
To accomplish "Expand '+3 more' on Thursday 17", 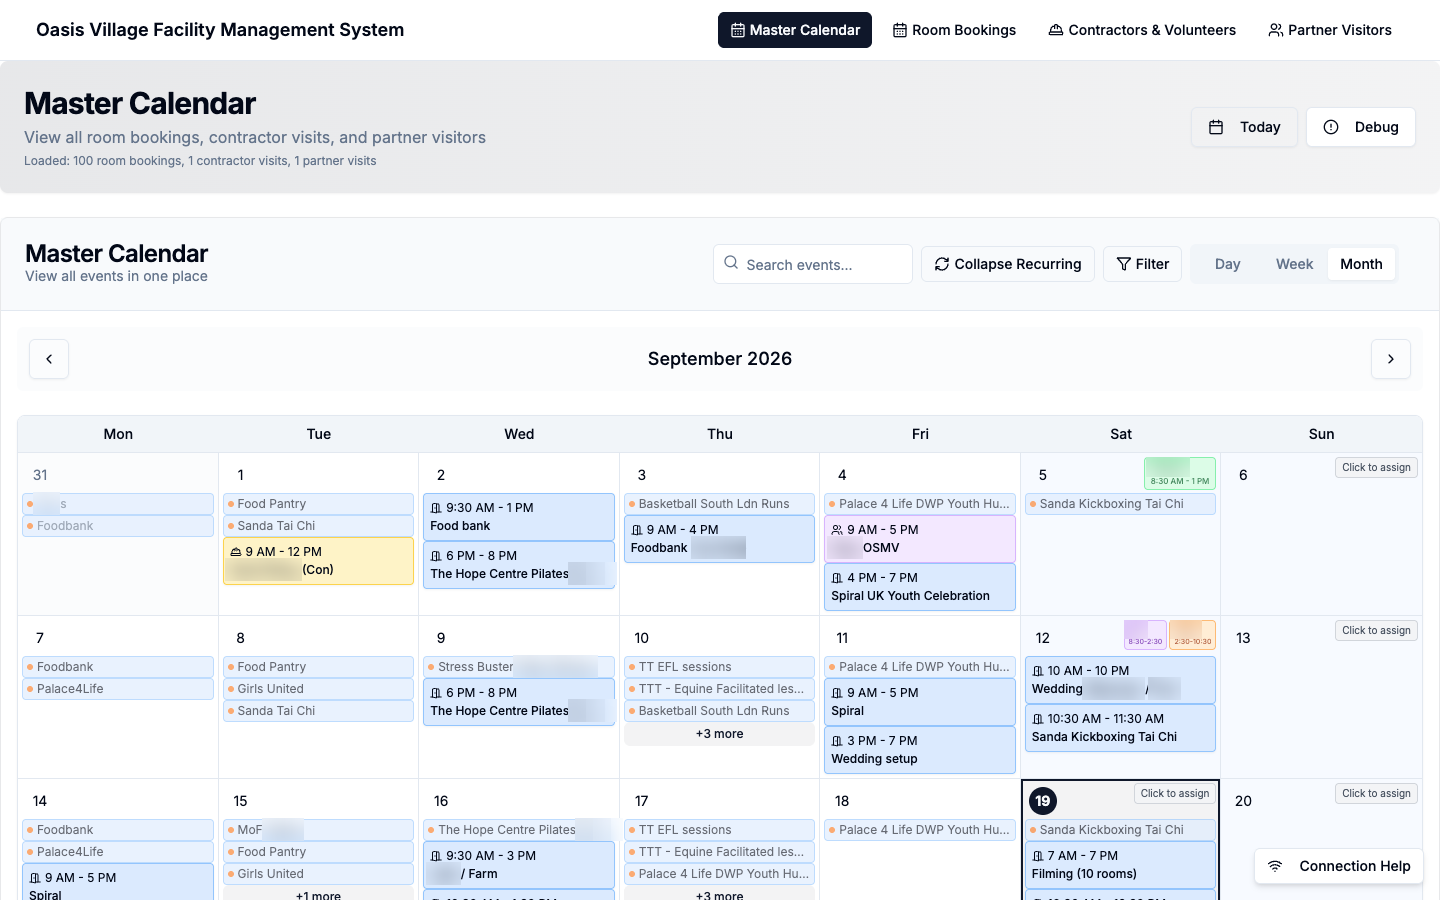I will tap(720, 895).
